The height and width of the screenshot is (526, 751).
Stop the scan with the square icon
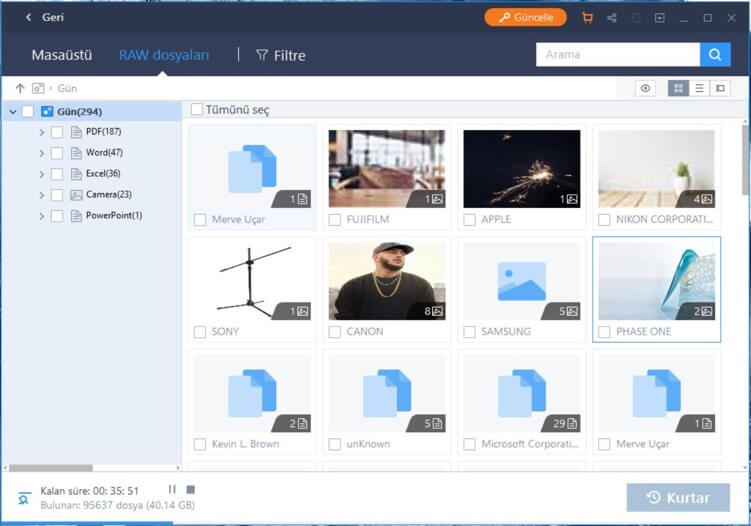click(x=191, y=489)
